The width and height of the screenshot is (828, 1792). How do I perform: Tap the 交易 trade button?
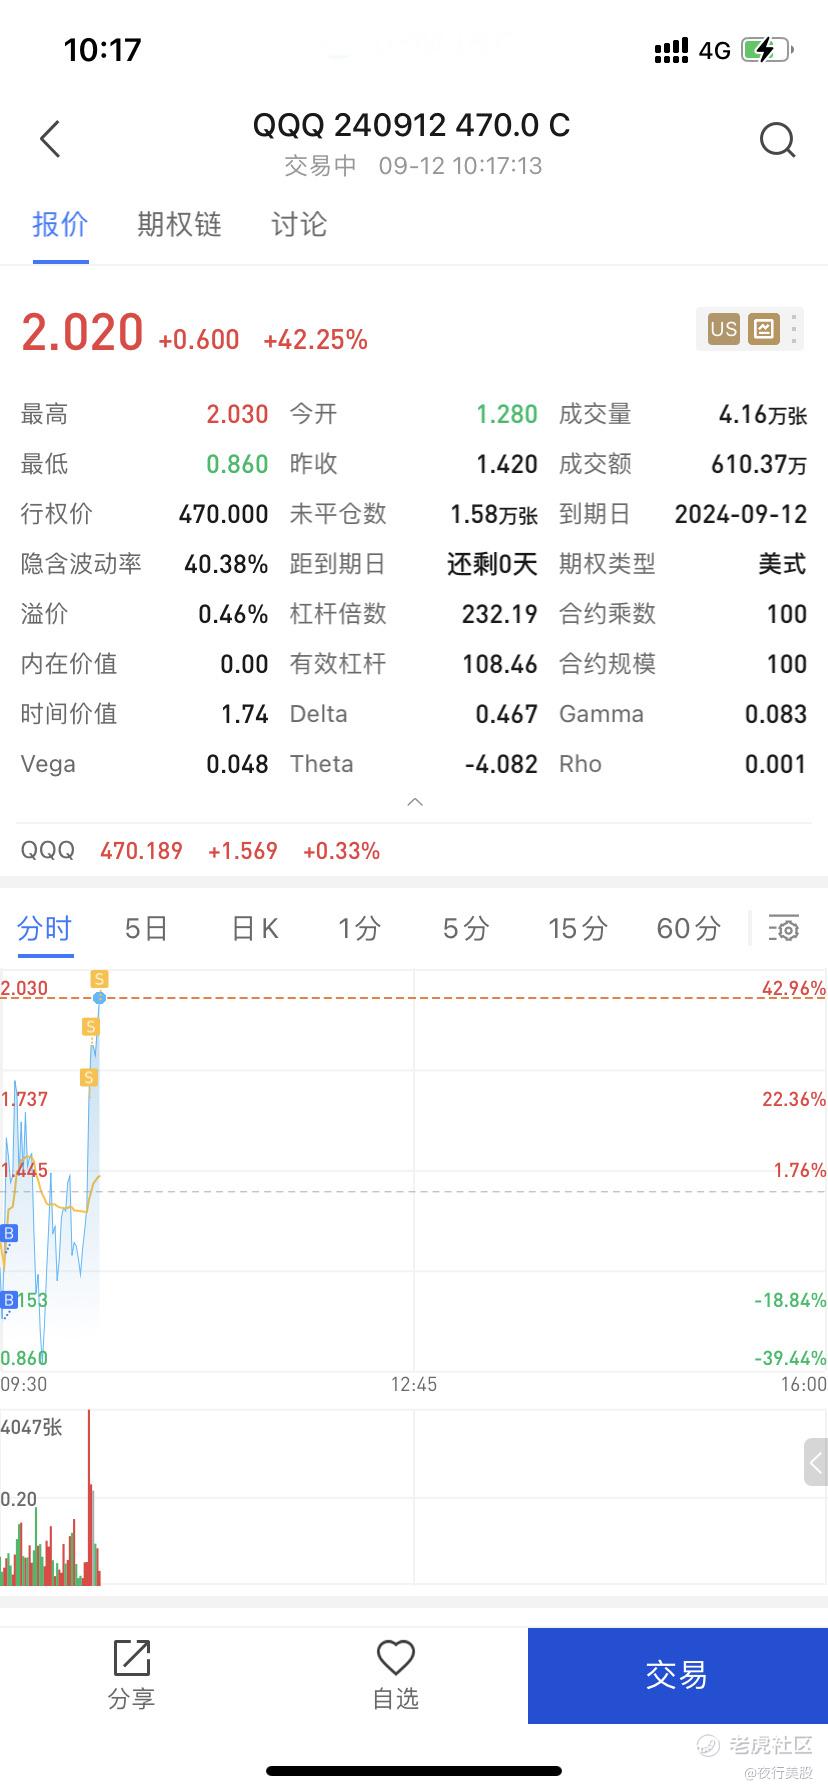(x=678, y=1675)
